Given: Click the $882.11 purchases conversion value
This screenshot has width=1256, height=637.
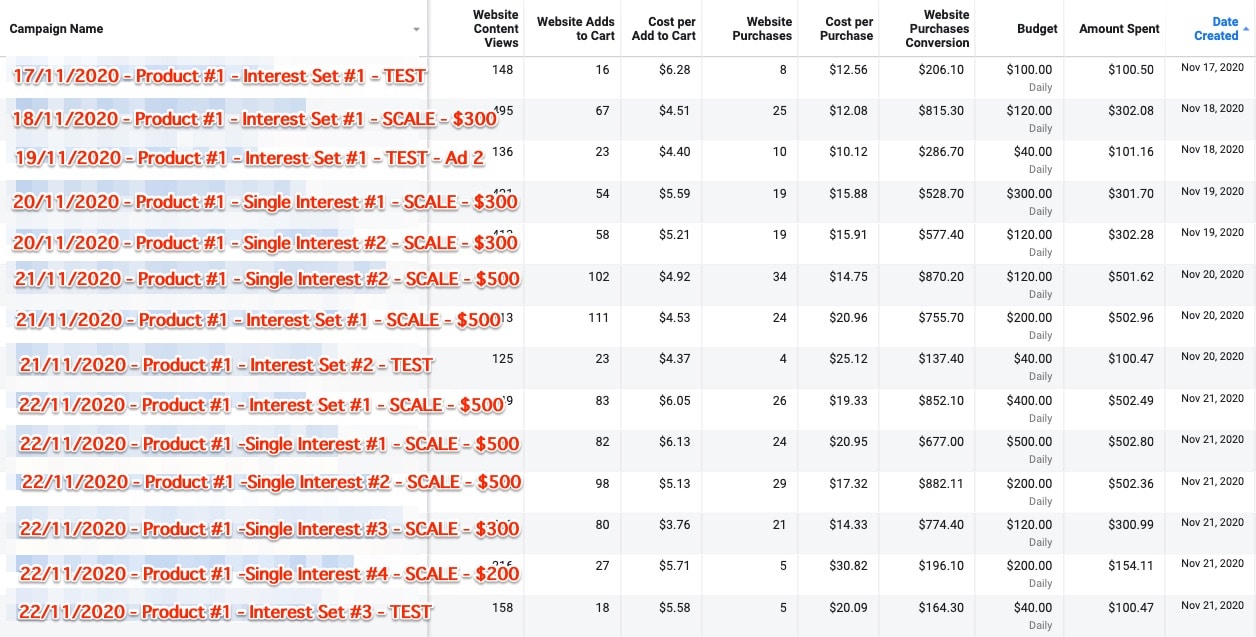Looking at the screenshot, I should [x=941, y=482].
